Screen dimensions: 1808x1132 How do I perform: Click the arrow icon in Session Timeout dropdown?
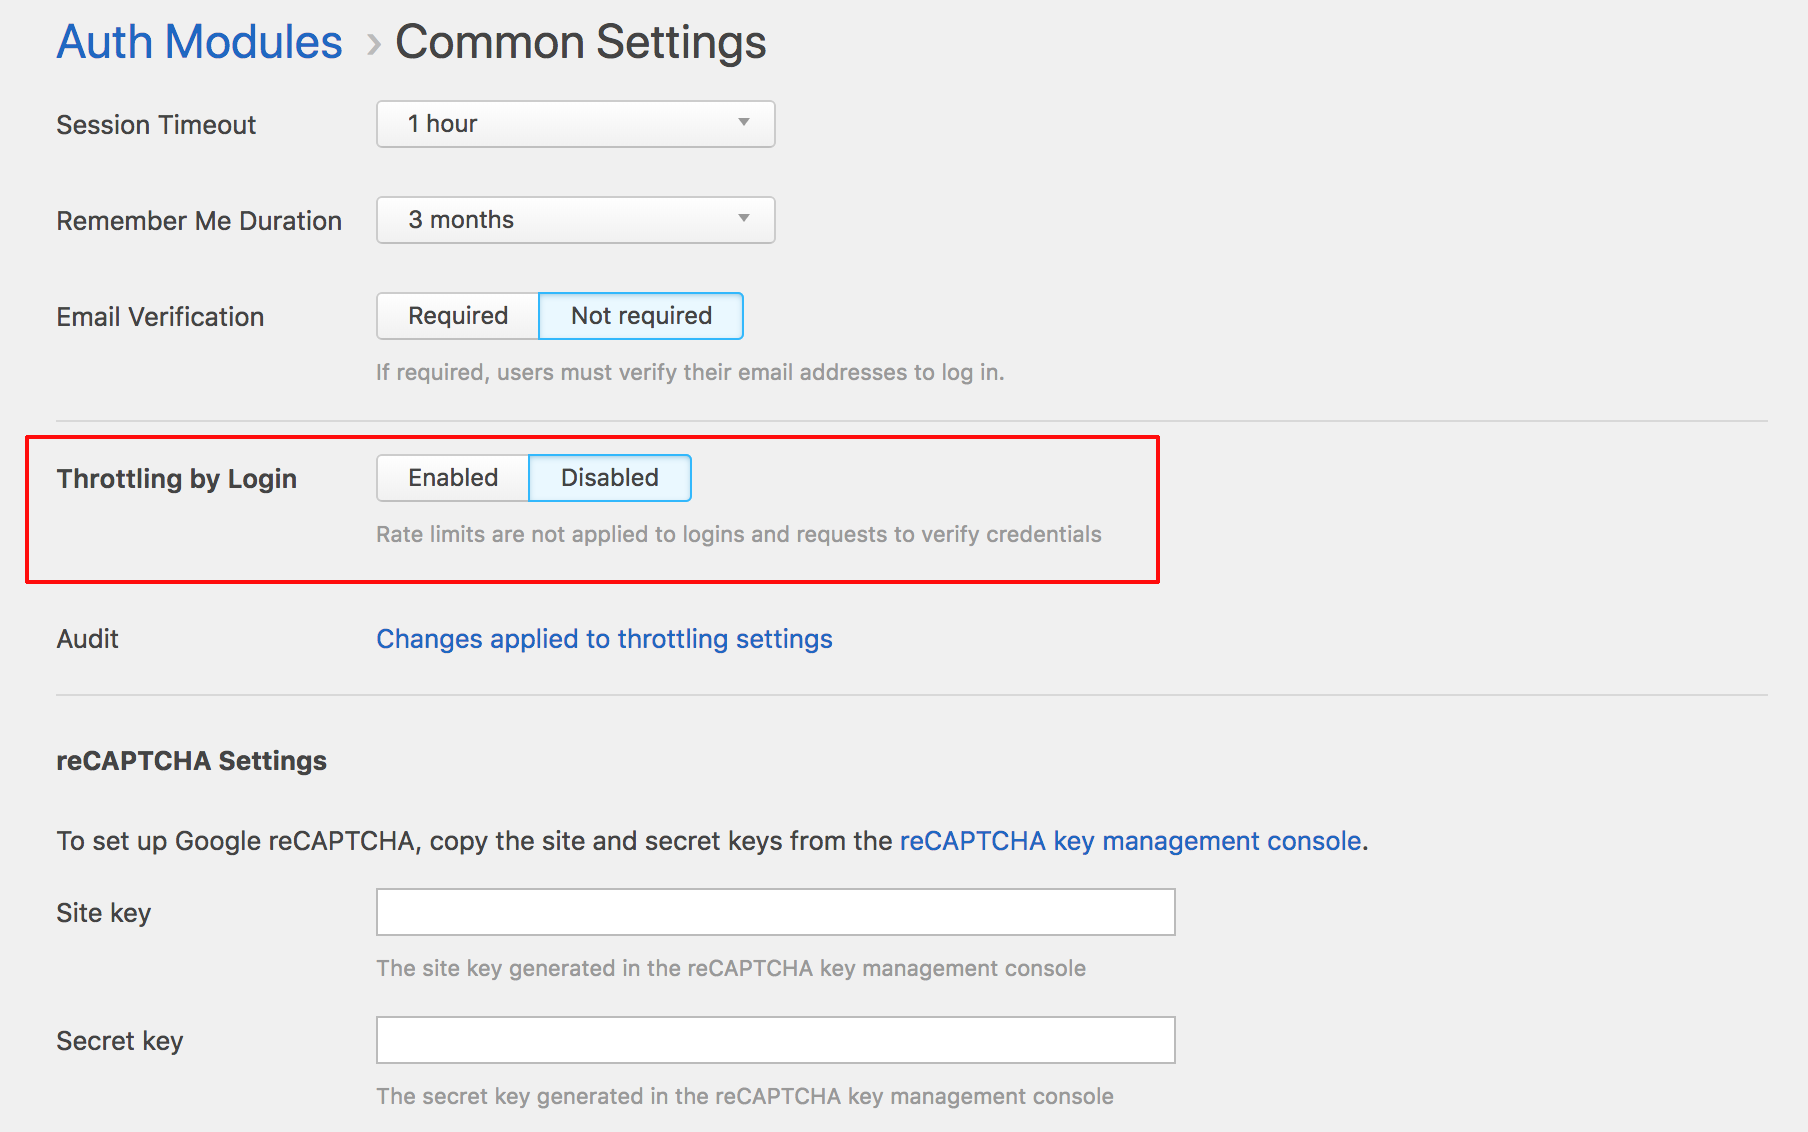tap(743, 123)
